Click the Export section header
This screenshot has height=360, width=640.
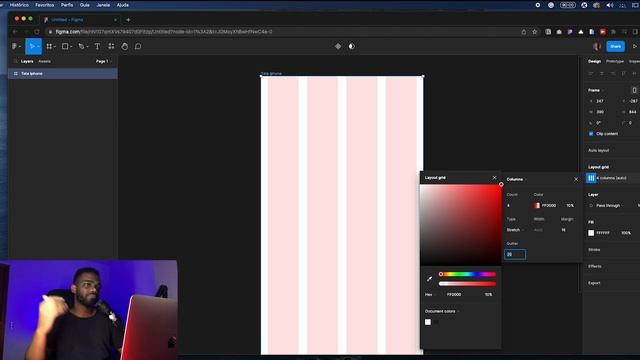tap(594, 283)
